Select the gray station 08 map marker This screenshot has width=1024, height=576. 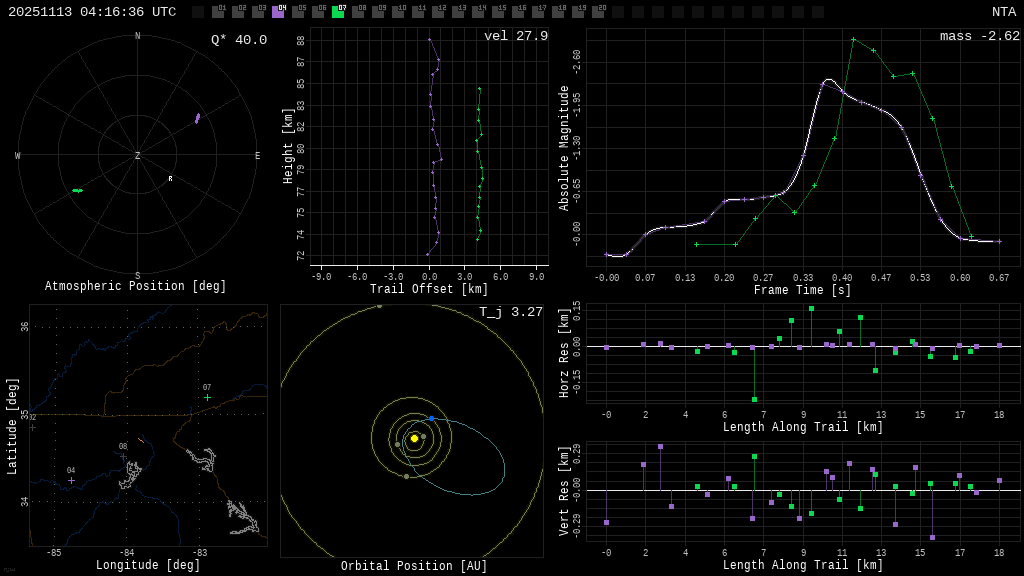(x=124, y=457)
